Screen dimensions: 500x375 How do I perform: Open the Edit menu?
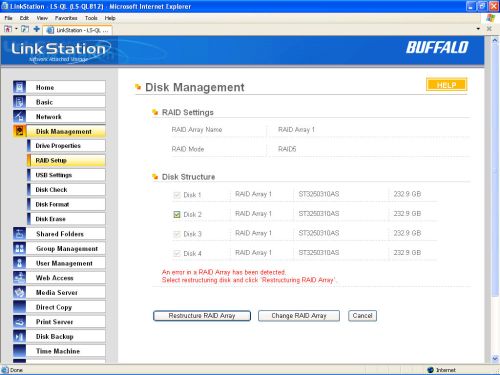(x=24, y=18)
